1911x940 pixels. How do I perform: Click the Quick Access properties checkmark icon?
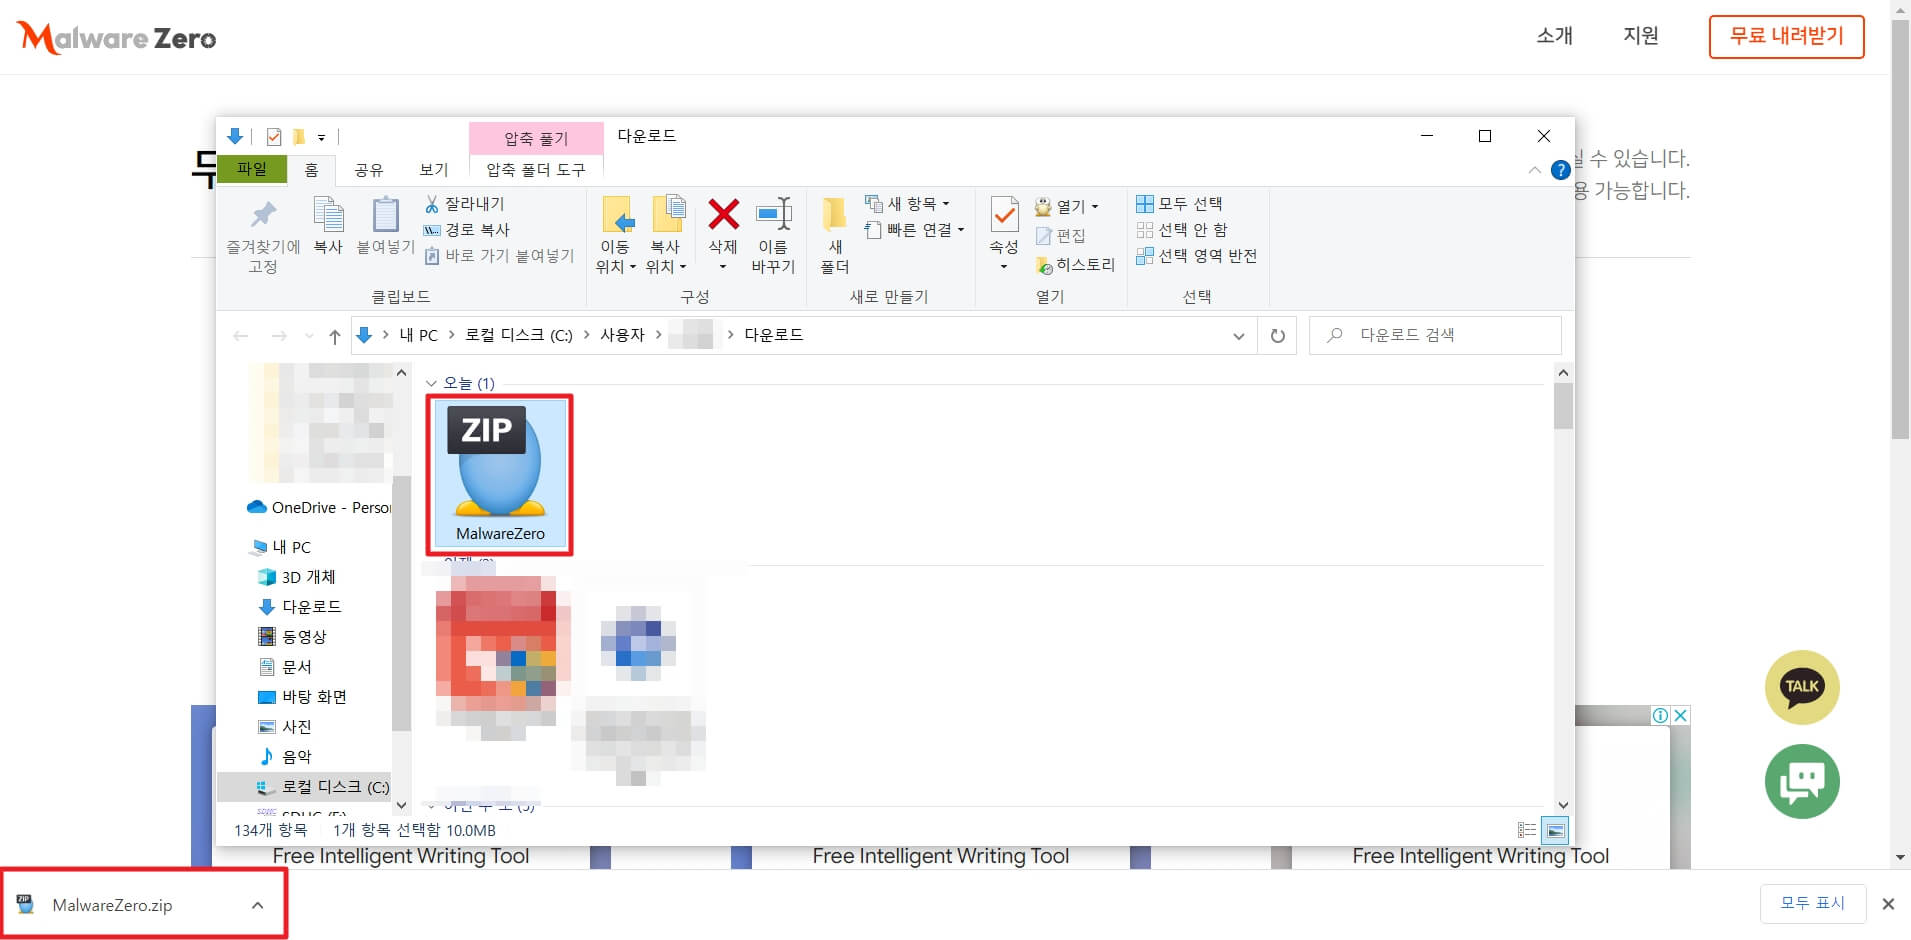pyautogui.click(x=274, y=137)
